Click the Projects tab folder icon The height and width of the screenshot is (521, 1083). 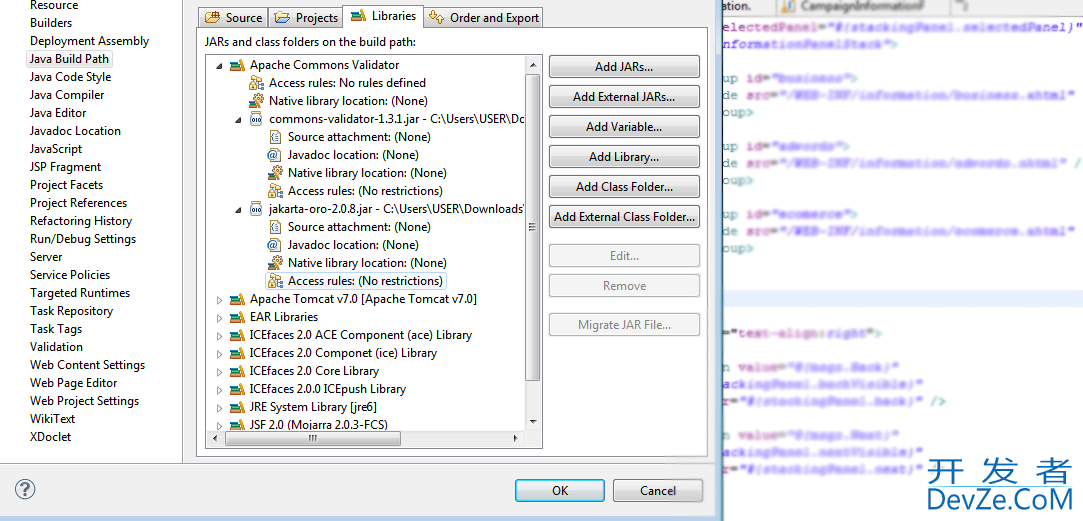pyautogui.click(x=281, y=17)
